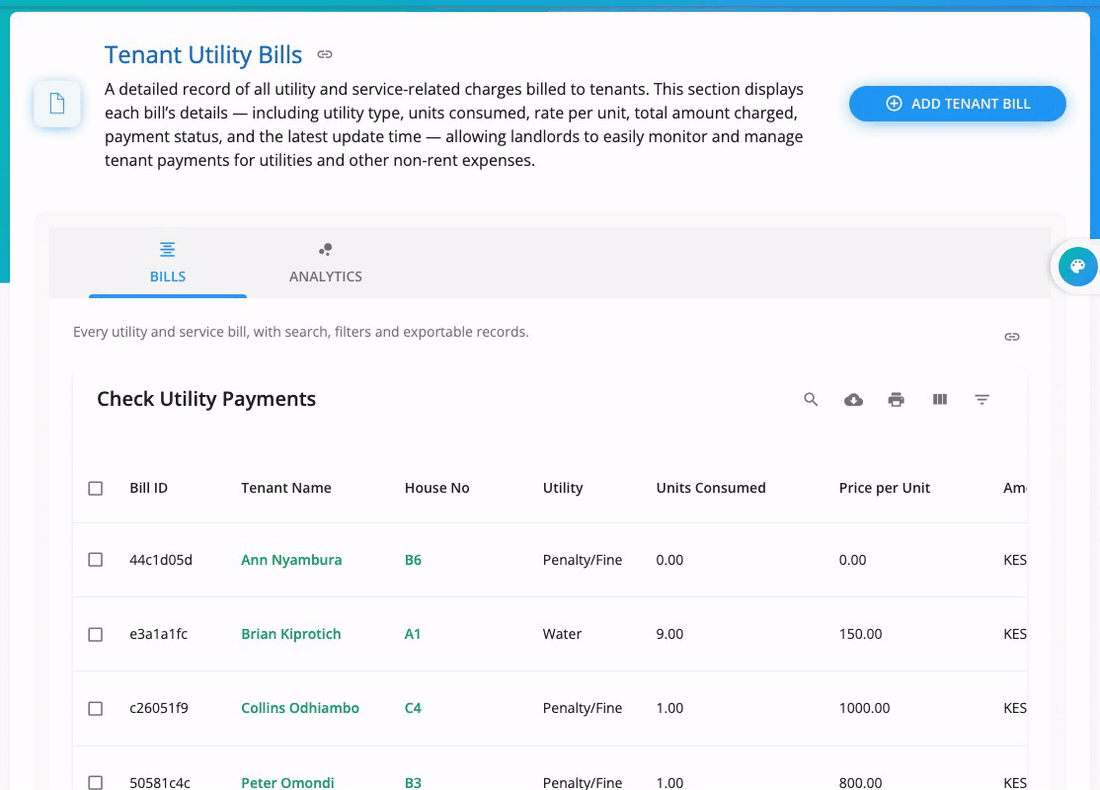
Task: Open the table filter options
Action: click(x=981, y=399)
